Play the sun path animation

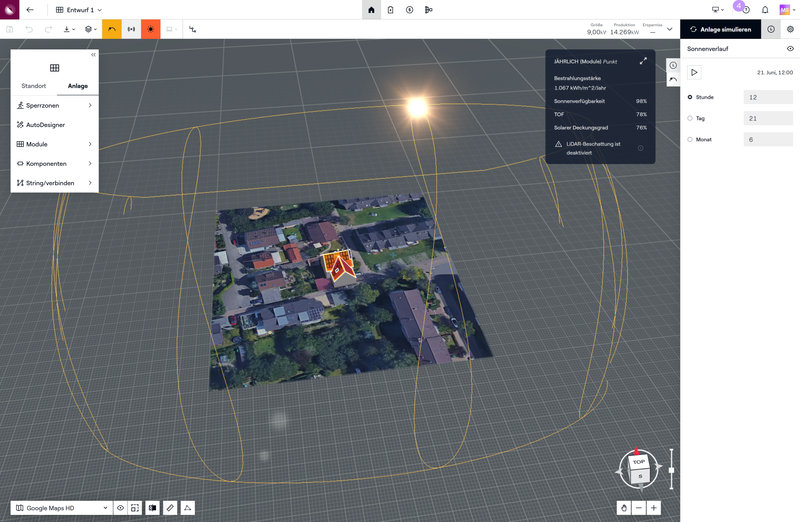(x=694, y=72)
